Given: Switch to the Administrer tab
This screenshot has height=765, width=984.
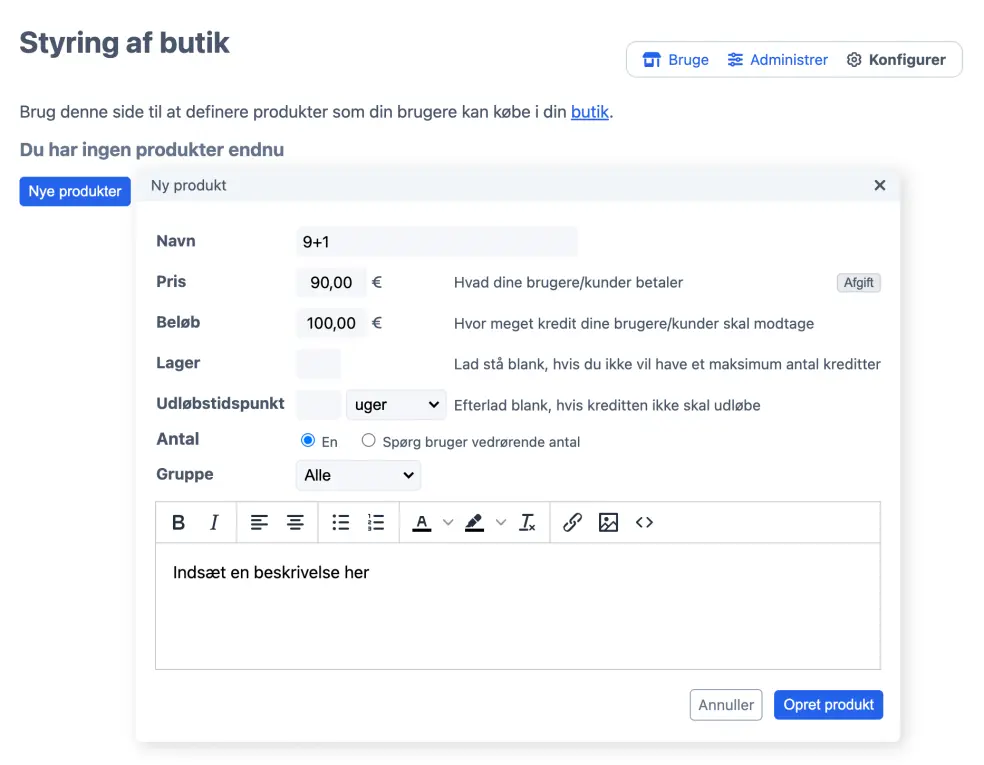Looking at the screenshot, I should [x=778, y=60].
